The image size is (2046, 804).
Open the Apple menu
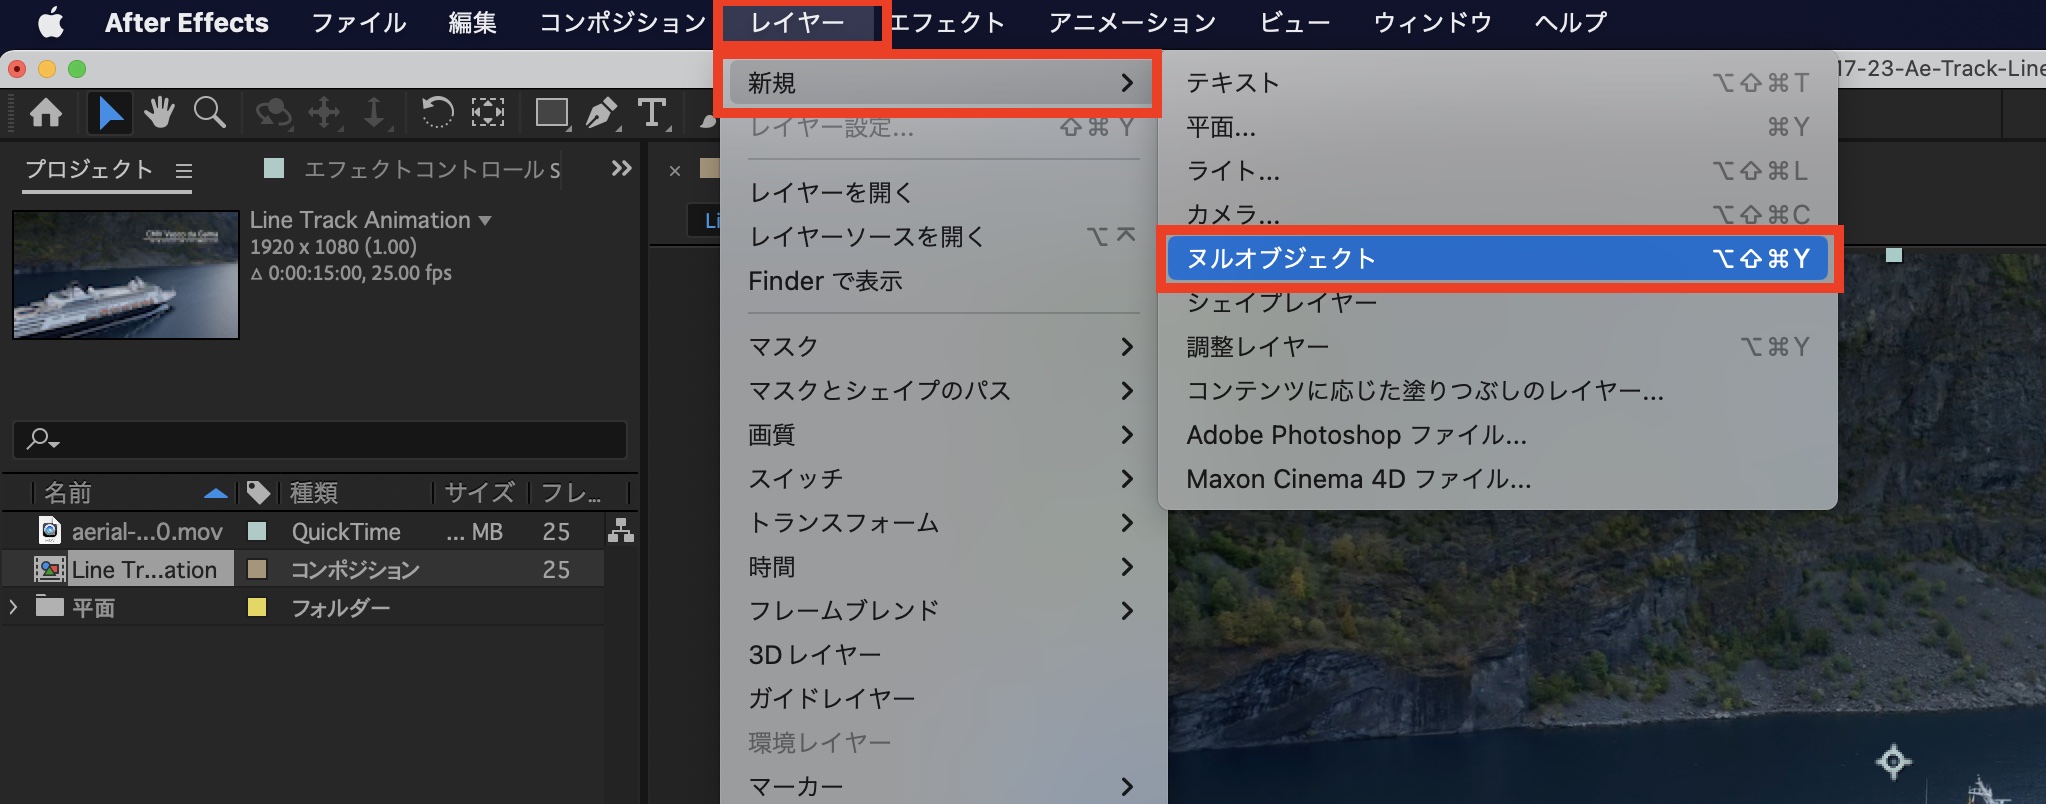point(51,22)
